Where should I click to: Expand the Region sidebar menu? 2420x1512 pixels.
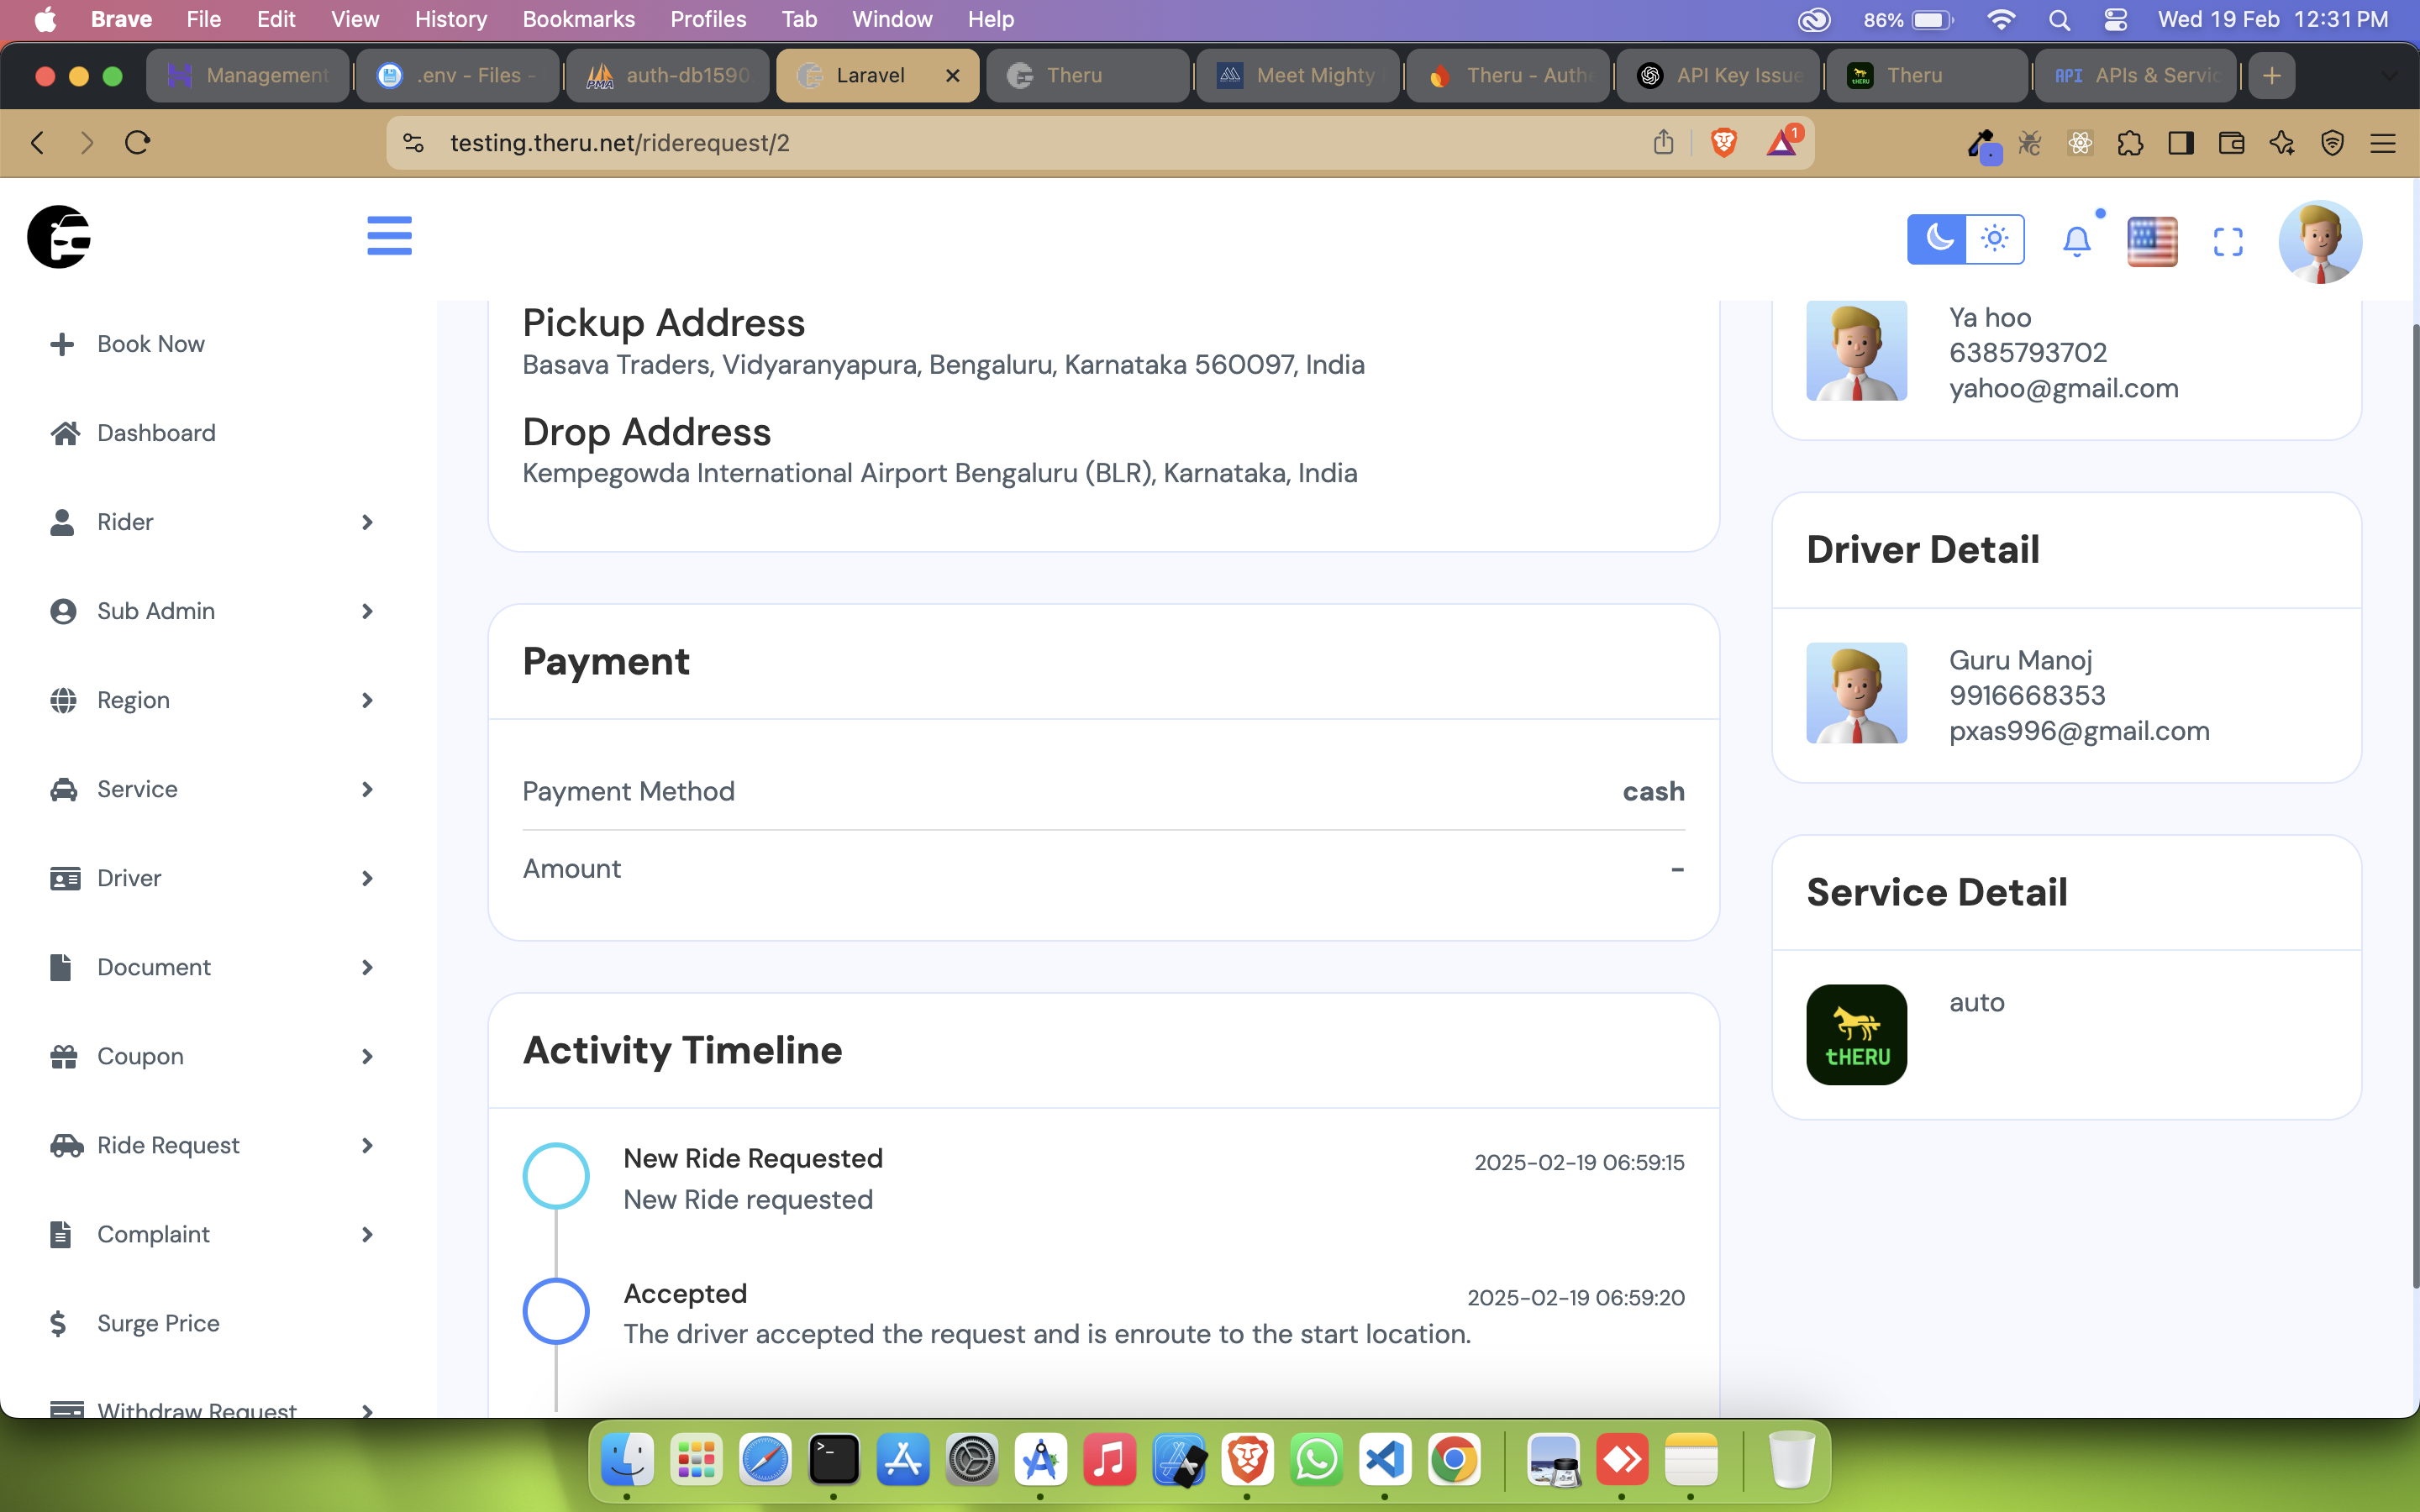[x=210, y=700]
